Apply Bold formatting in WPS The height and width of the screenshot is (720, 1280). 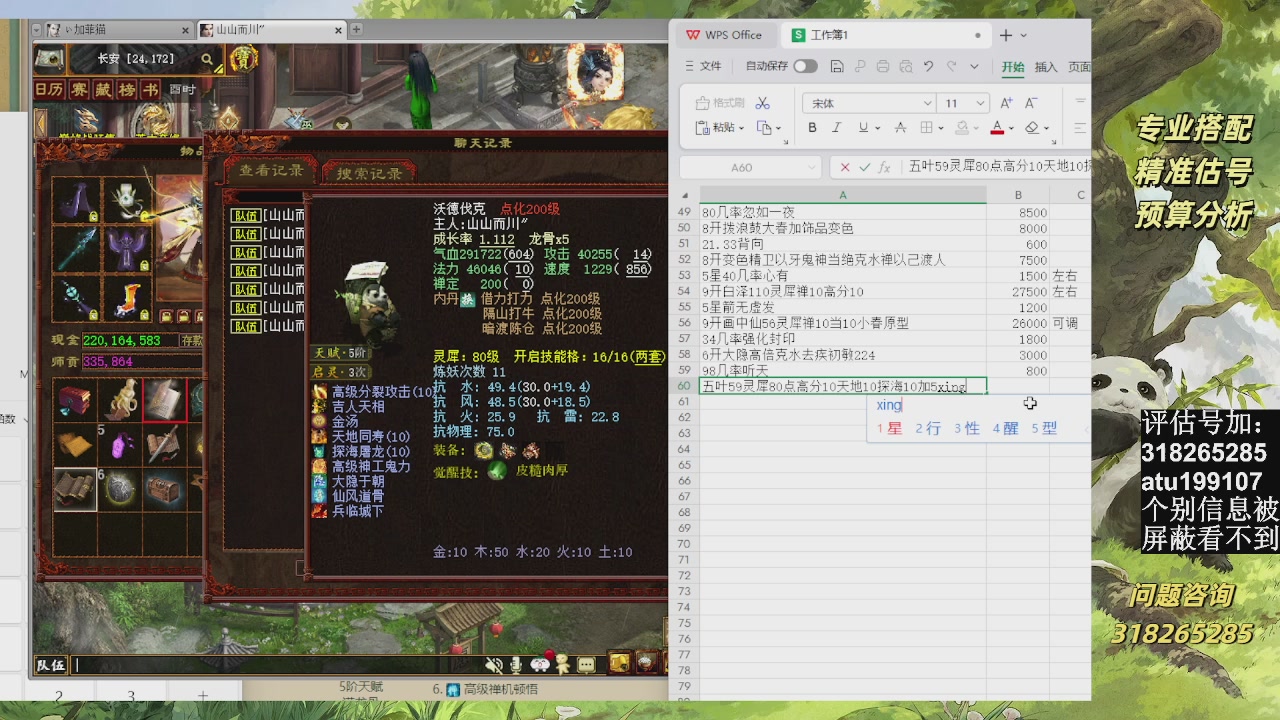coord(812,128)
